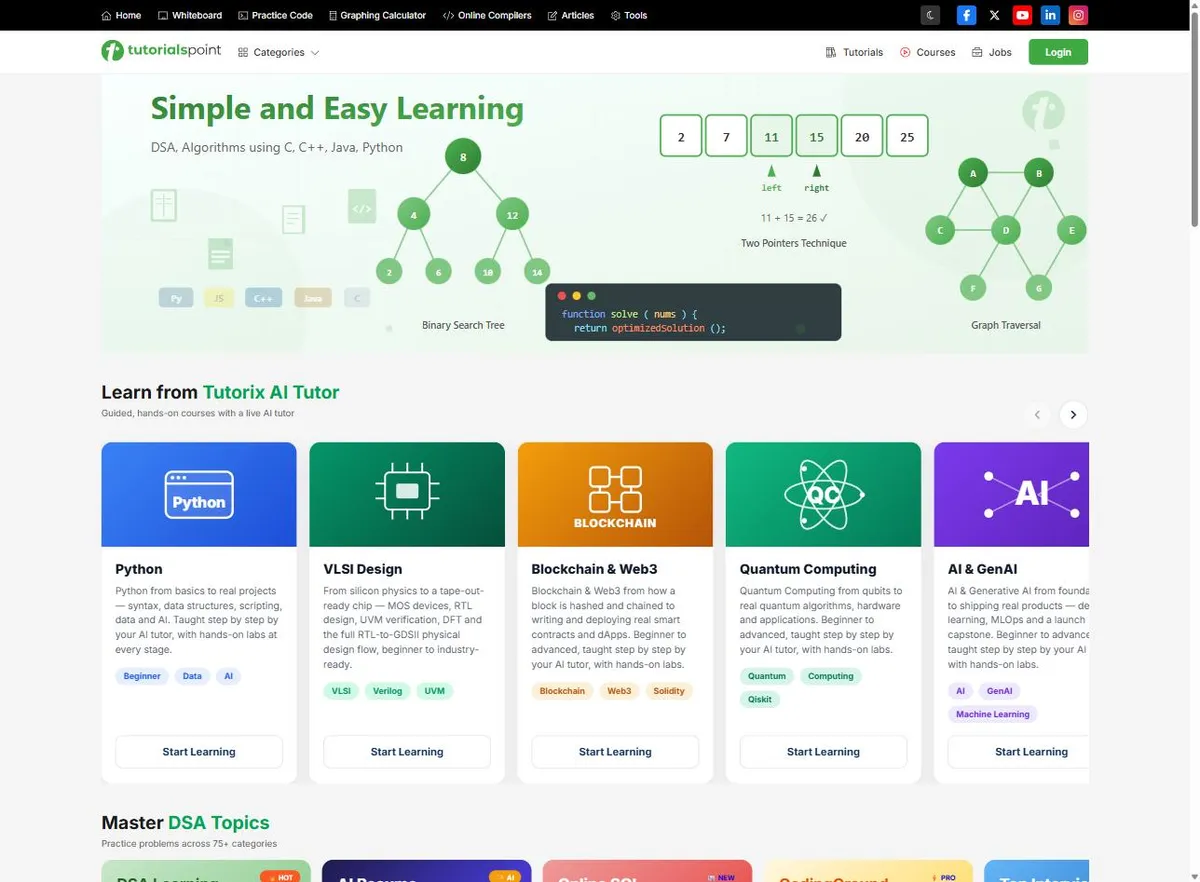Open the Python course thumbnail
This screenshot has width=1200, height=882.
pos(199,495)
